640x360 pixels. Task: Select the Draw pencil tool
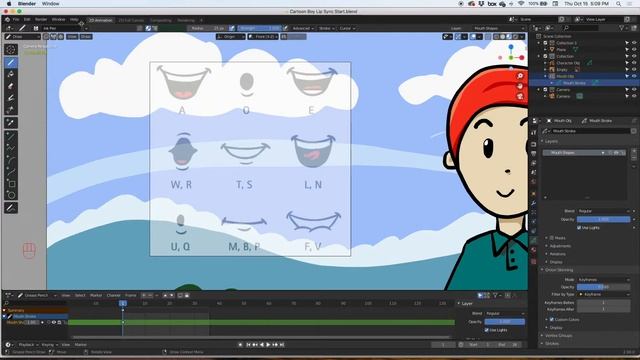(x=11, y=62)
